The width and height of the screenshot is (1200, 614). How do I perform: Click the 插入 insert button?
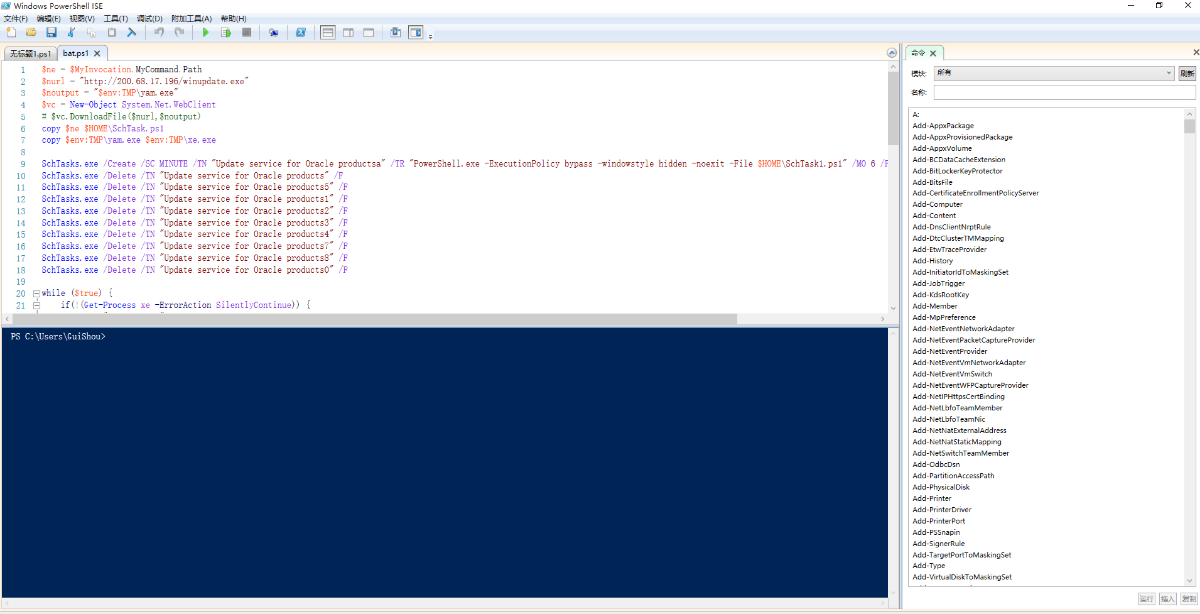1167,598
